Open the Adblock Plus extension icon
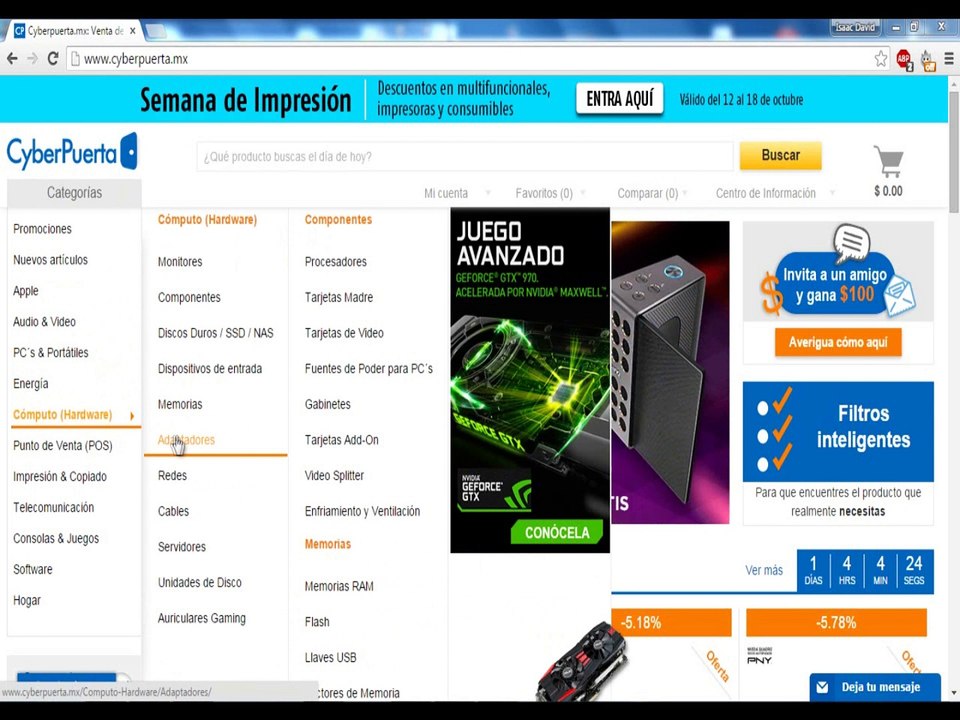The width and height of the screenshot is (960, 720). (x=904, y=60)
